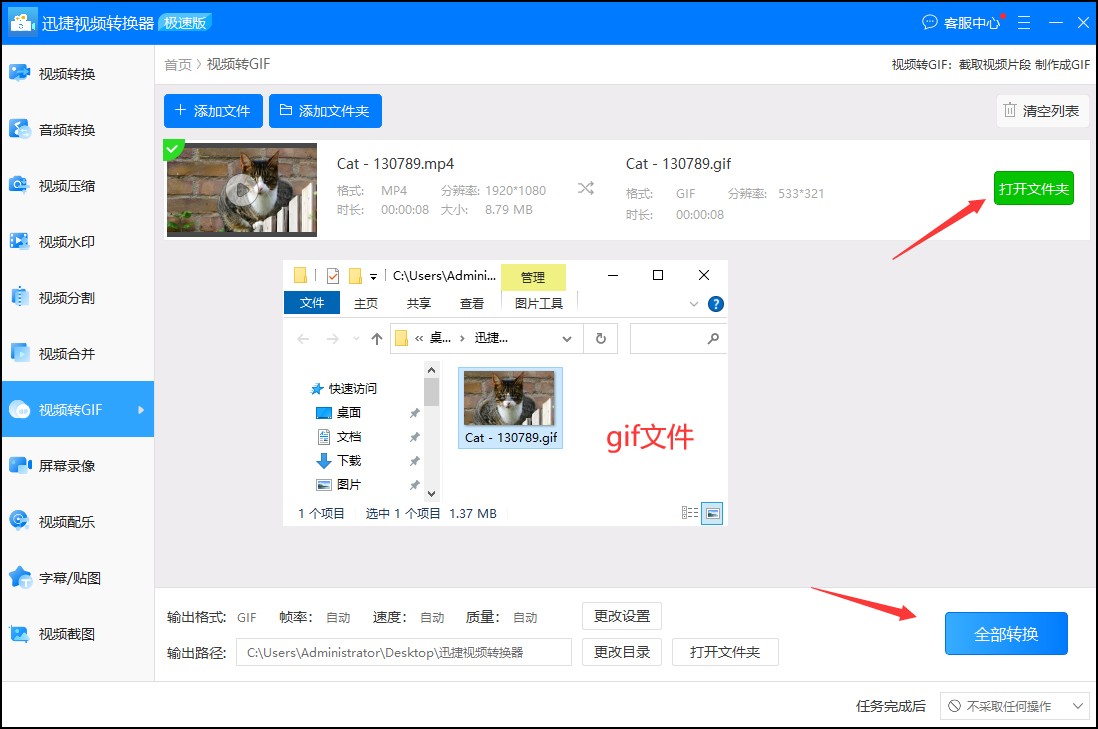This screenshot has width=1098, height=729.
Task: Click 更改设置 to change output settings
Action: [x=622, y=616]
